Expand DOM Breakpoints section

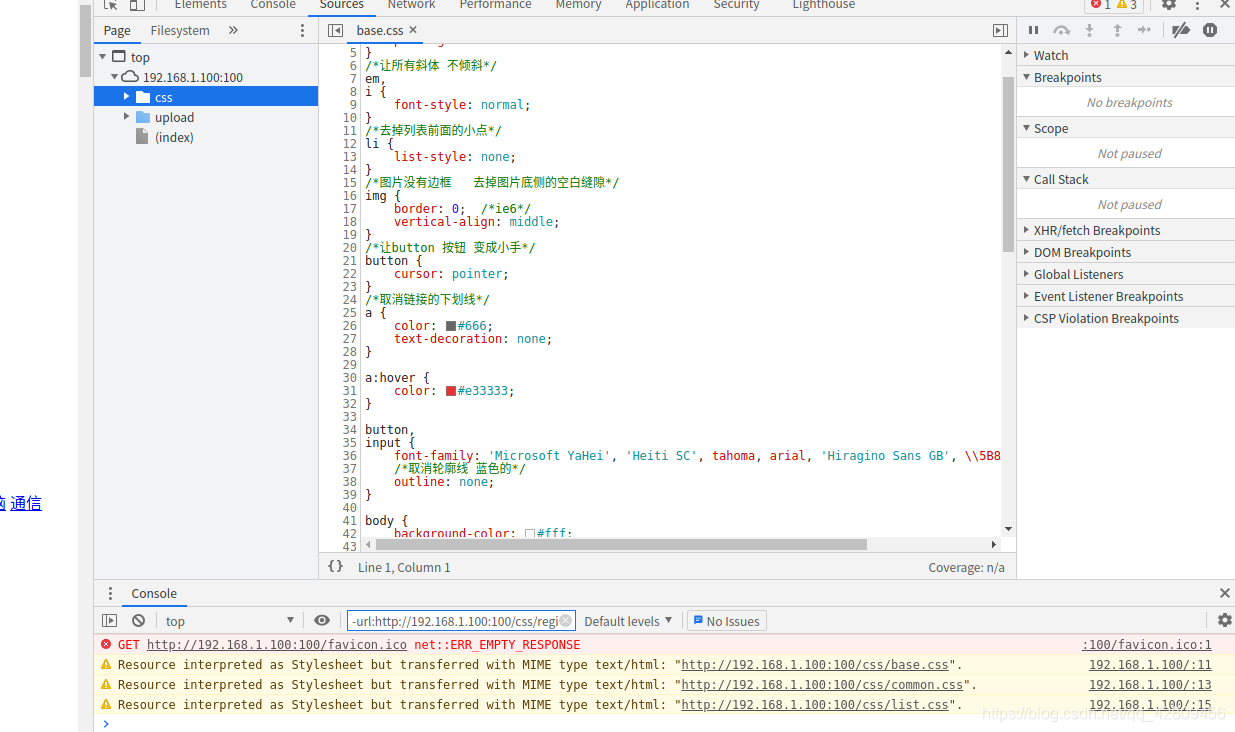(x=1126, y=252)
